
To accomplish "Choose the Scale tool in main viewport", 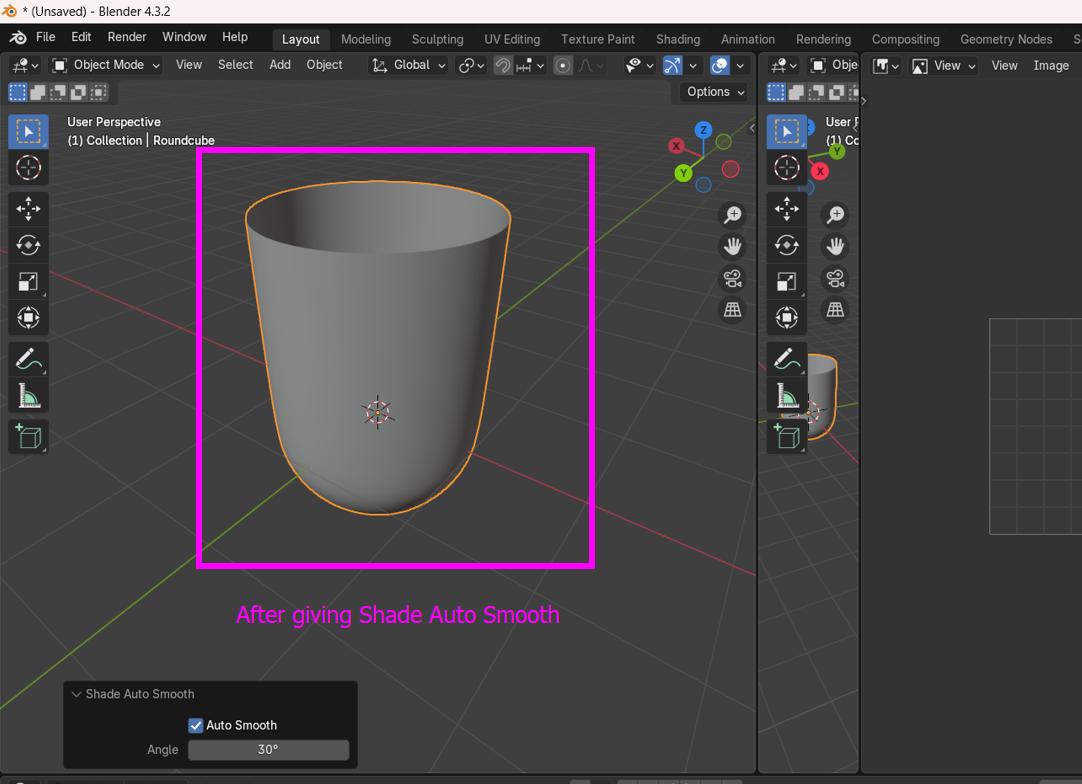I will click(28, 282).
